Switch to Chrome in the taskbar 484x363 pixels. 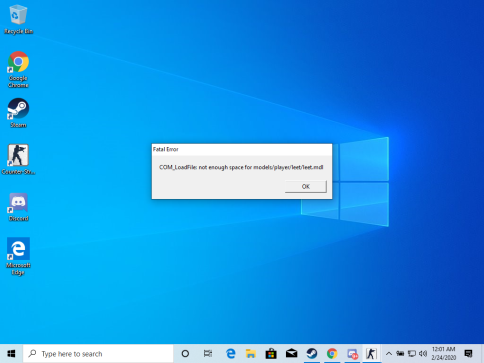tap(332, 354)
